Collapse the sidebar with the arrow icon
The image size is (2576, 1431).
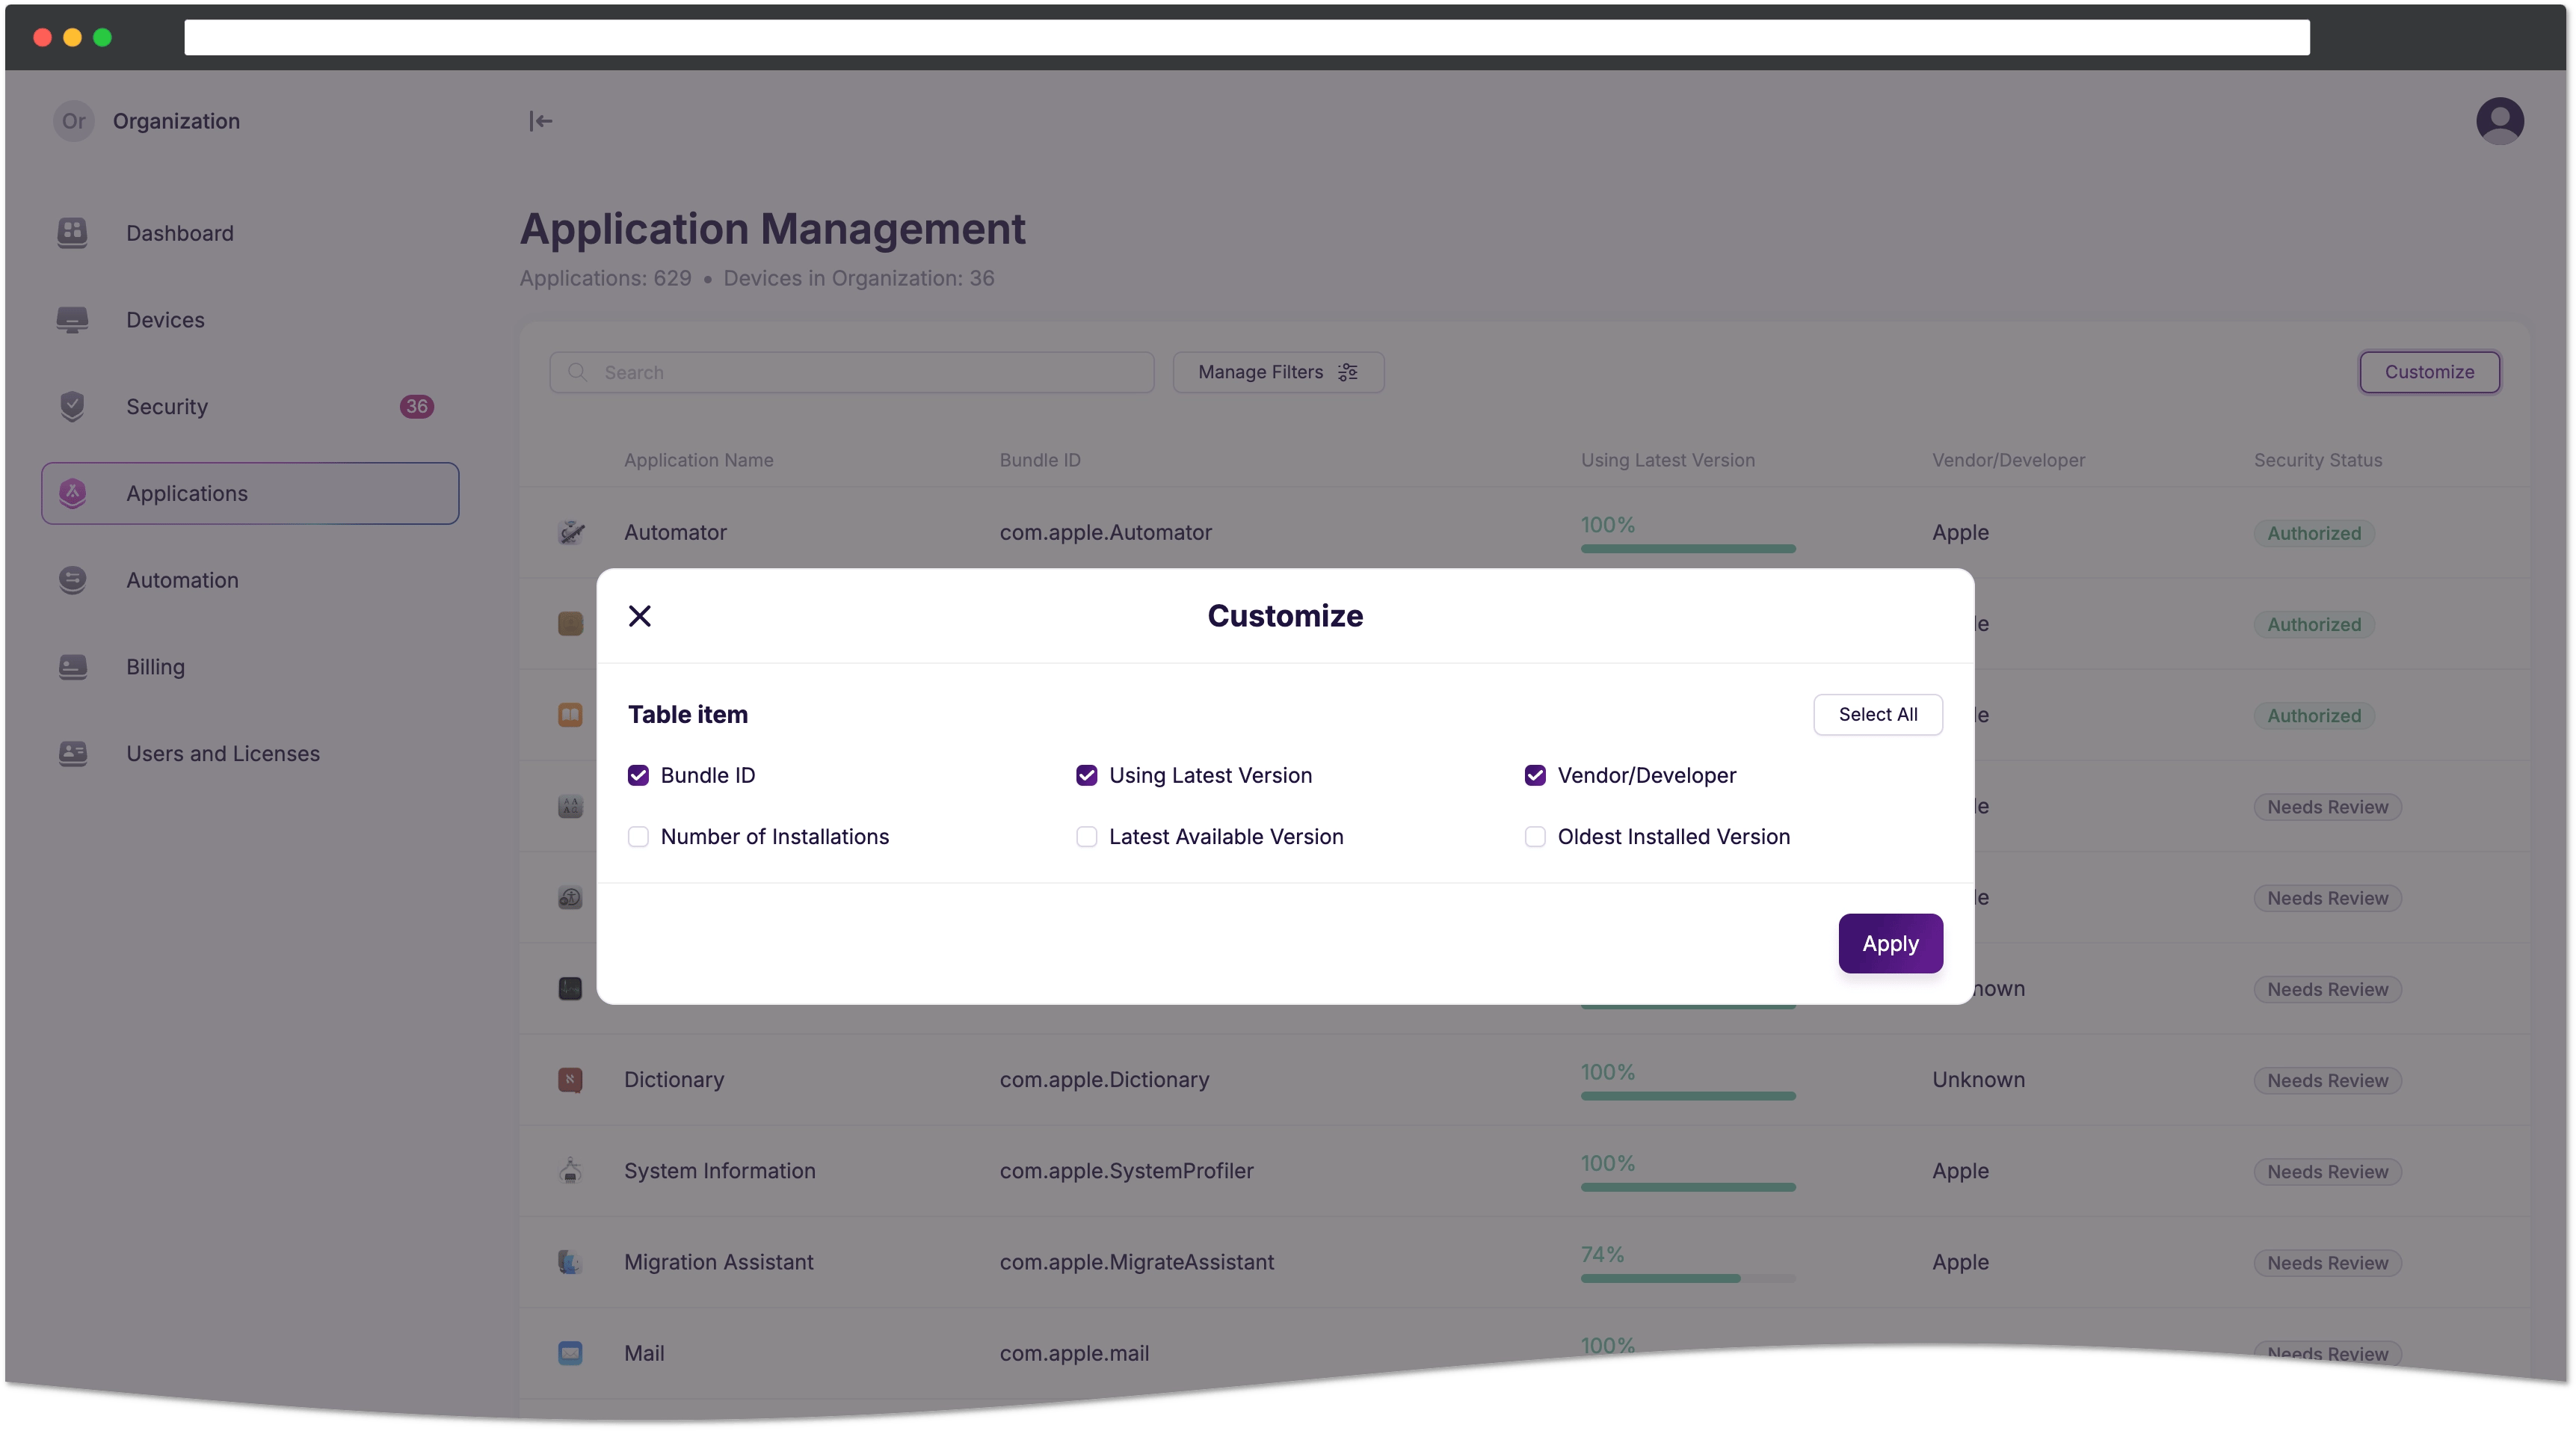point(540,121)
